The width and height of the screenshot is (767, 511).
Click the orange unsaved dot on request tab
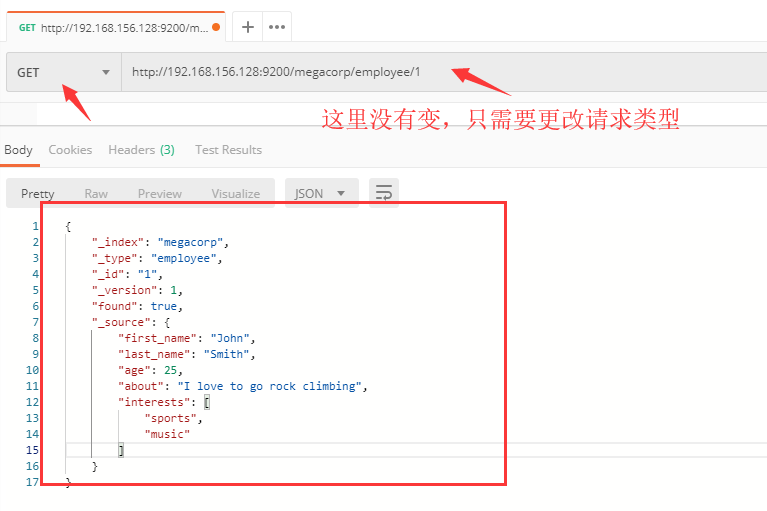tap(216, 27)
